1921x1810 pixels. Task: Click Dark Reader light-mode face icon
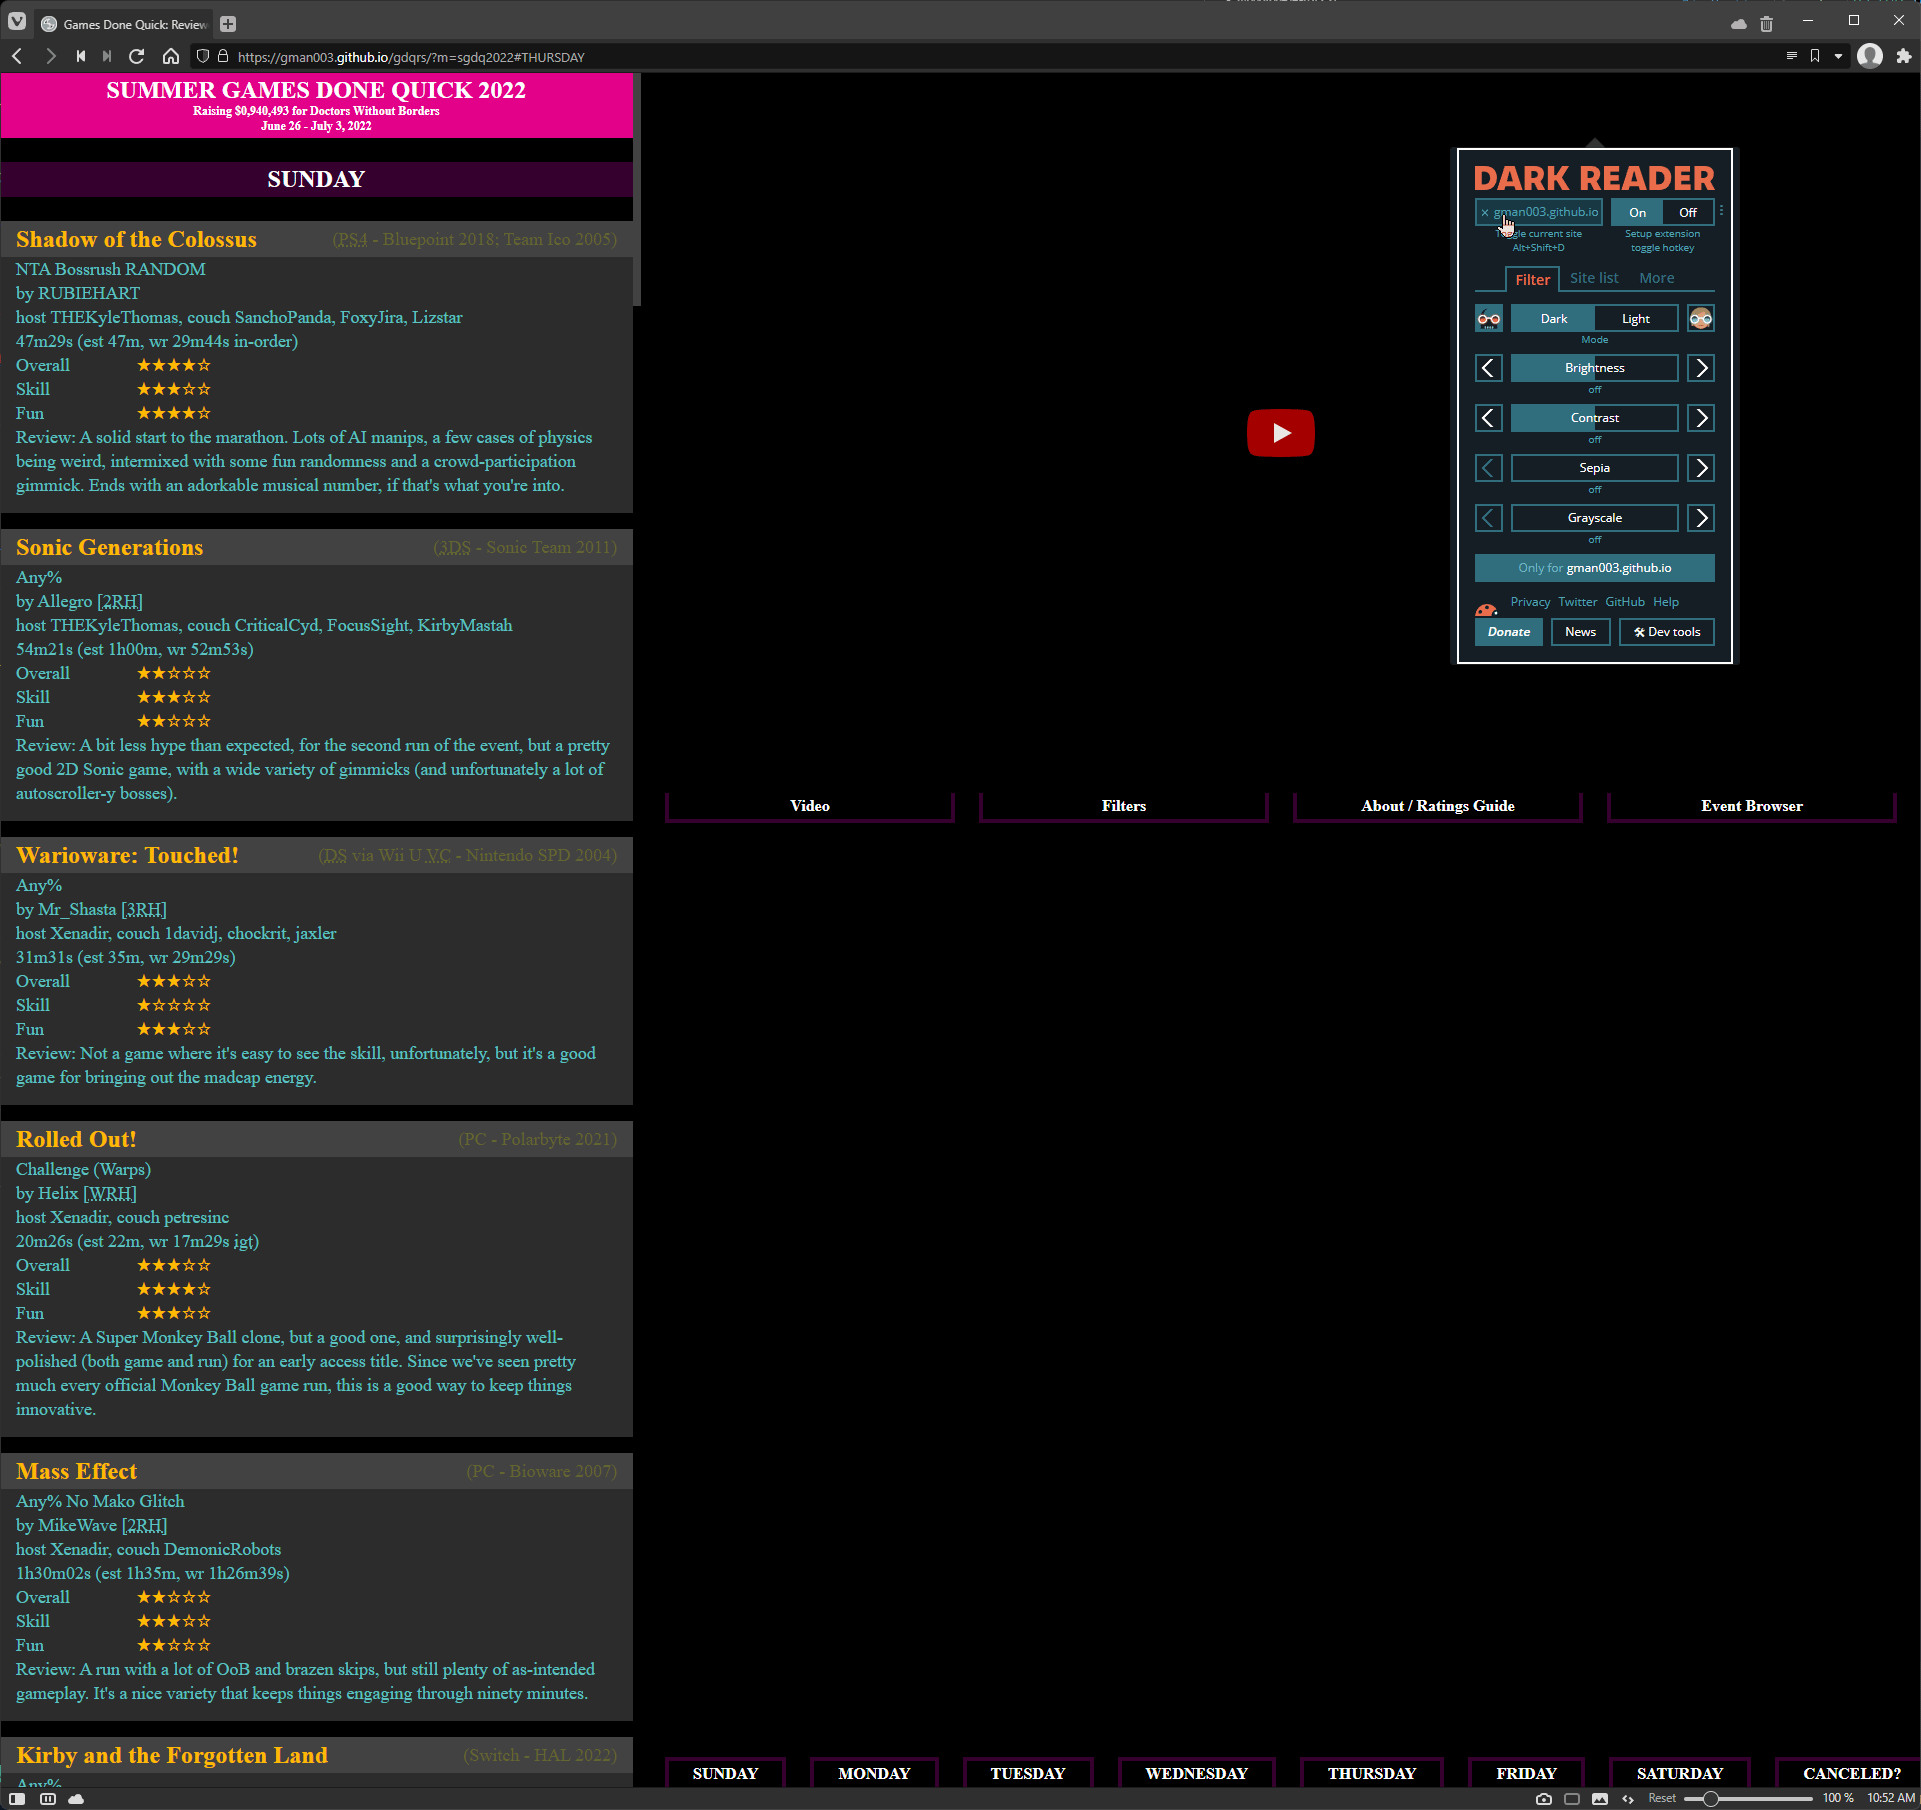1701,319
